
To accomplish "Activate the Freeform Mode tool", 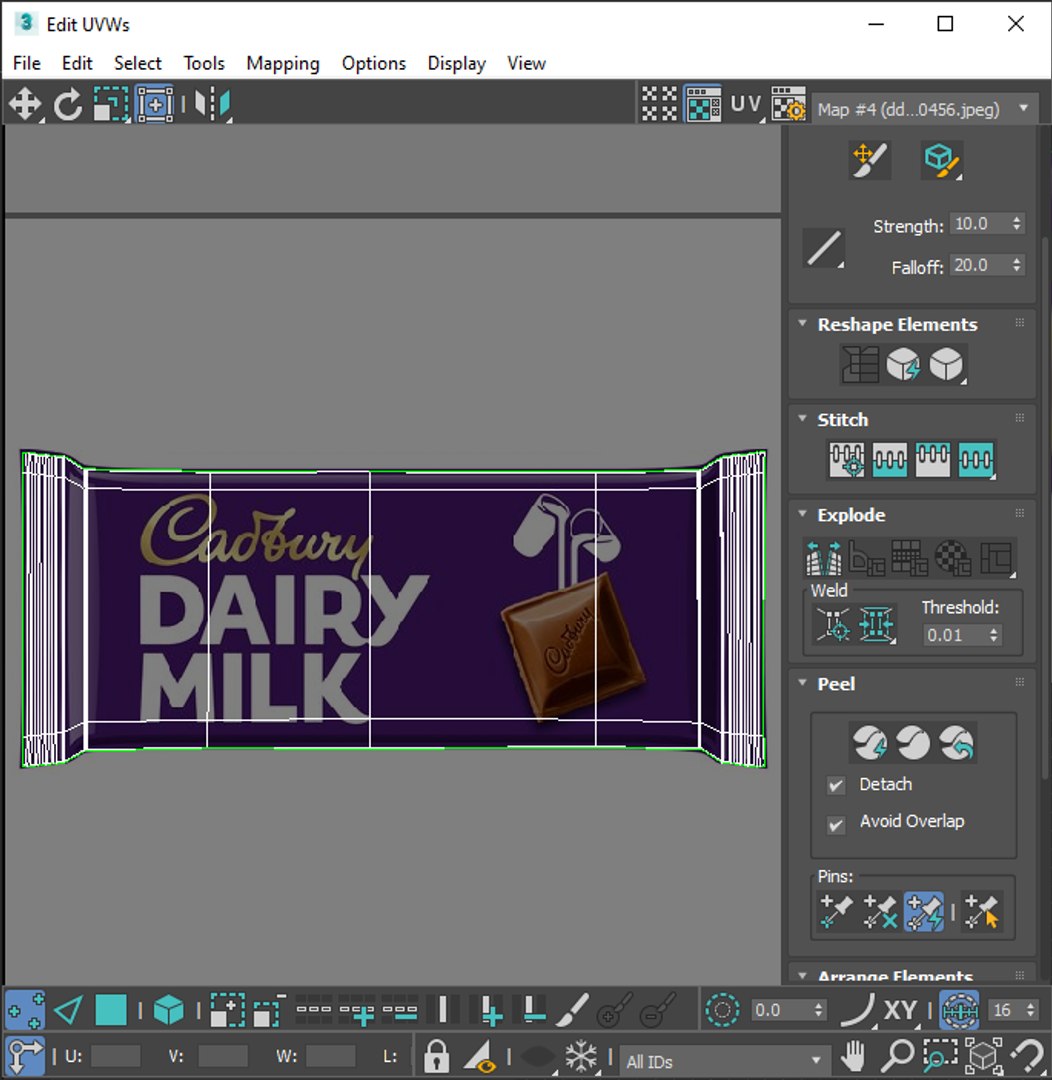I will (155, 105).
